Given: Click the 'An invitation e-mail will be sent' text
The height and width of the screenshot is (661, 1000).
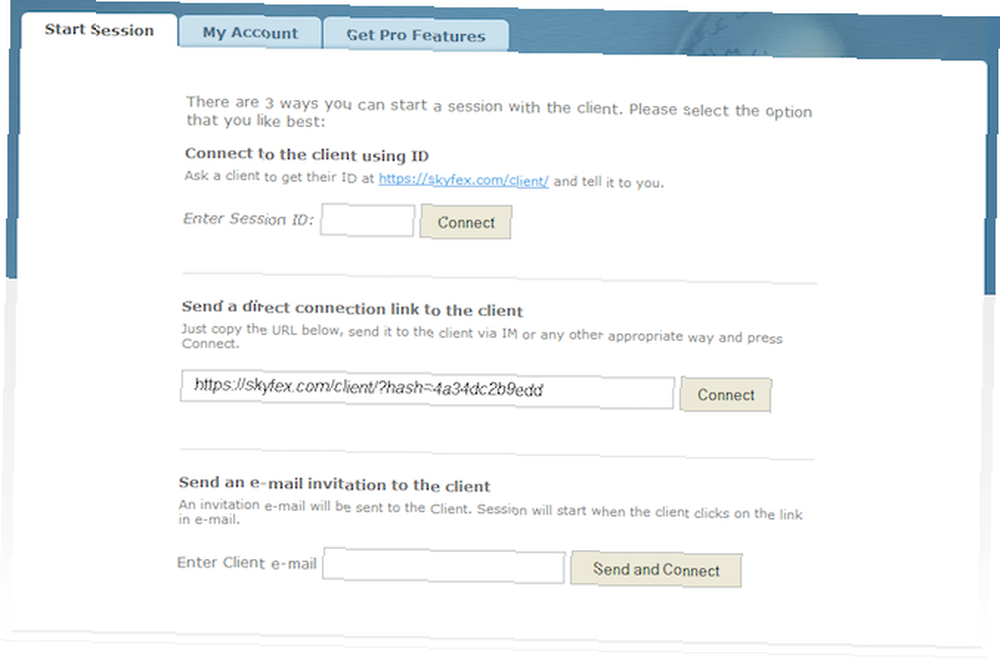Looking at the screenshot, I should pyautogui.click(x=490, y=512).
